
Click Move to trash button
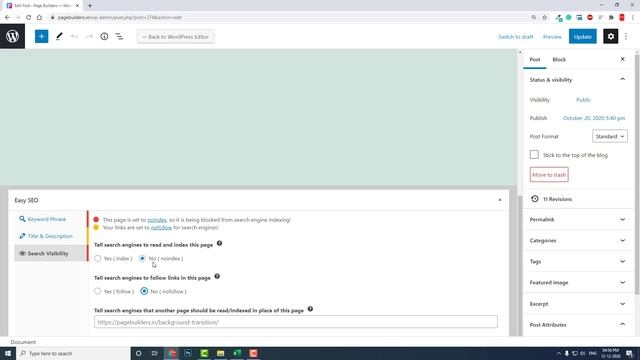pos(549,175)
